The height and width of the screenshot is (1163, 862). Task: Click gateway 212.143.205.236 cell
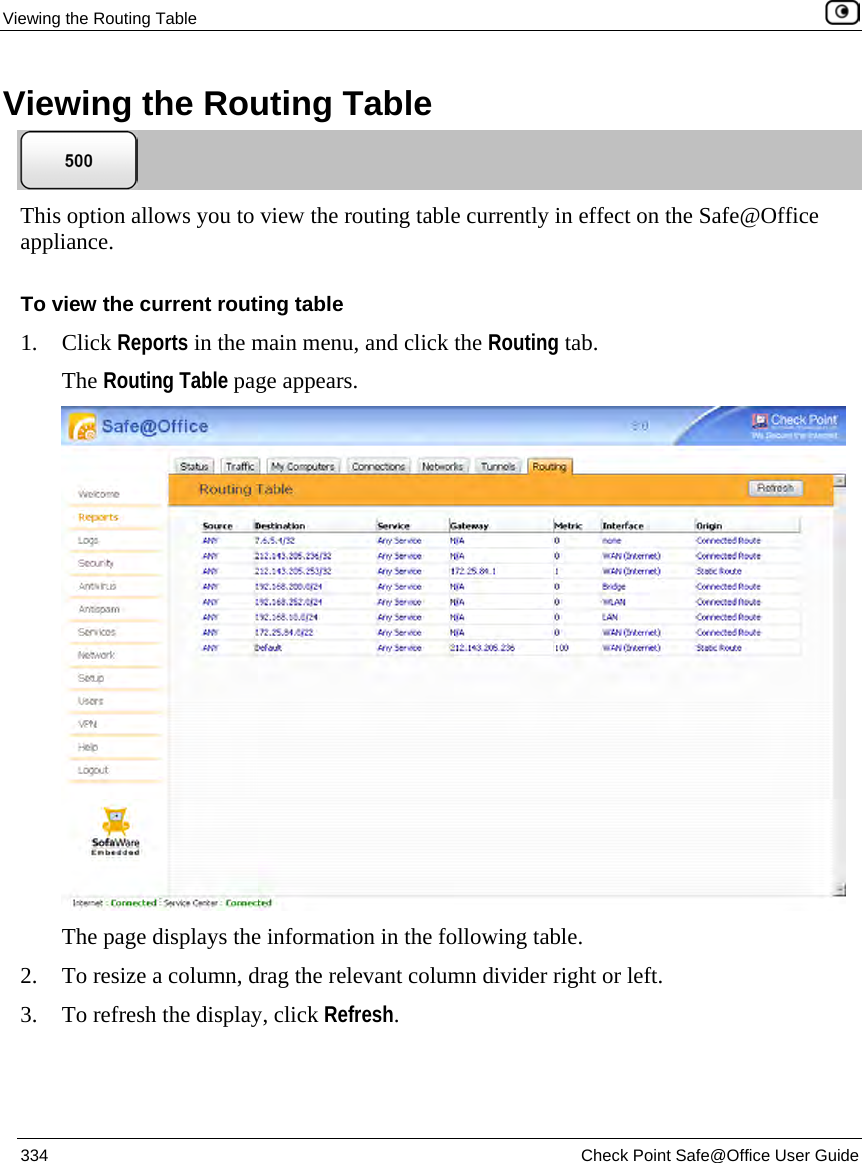click(x=482, y=648)
